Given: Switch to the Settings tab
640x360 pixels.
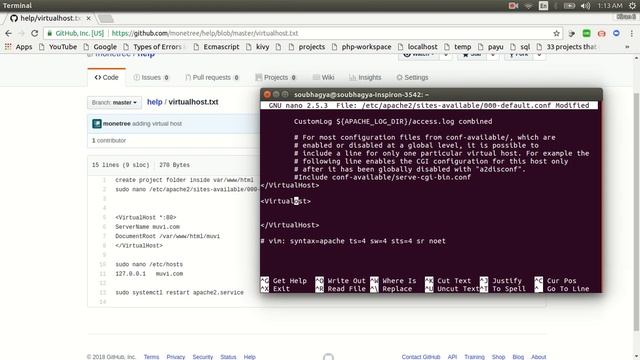Looking at the screenshot, I should [412, 77].
